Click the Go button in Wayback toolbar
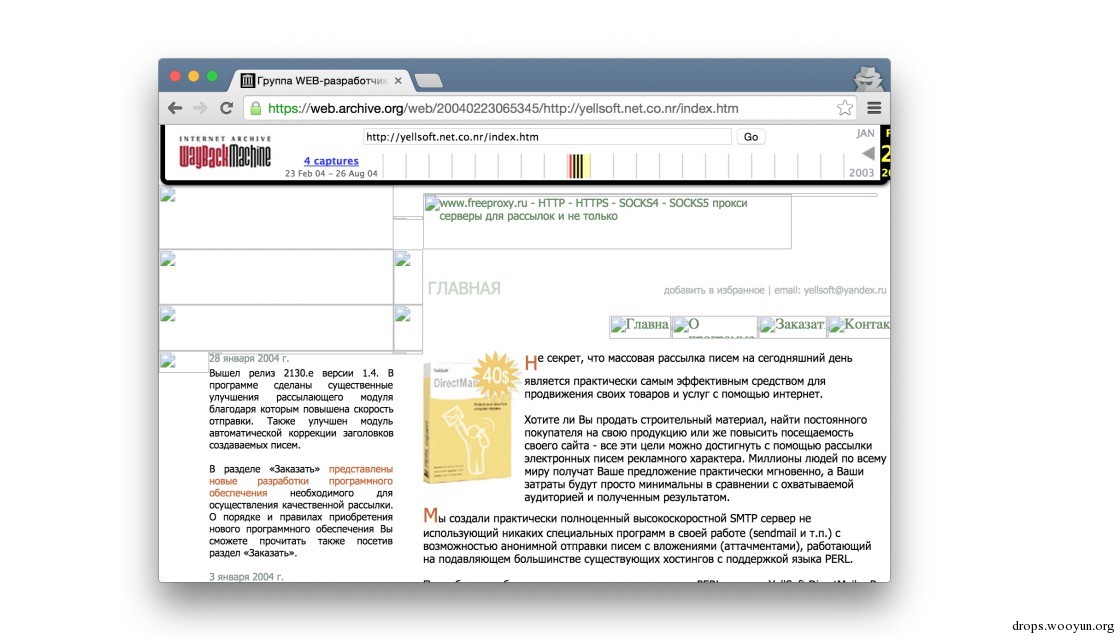Screen dimensions: 1118x638 (x=751, y=137)
